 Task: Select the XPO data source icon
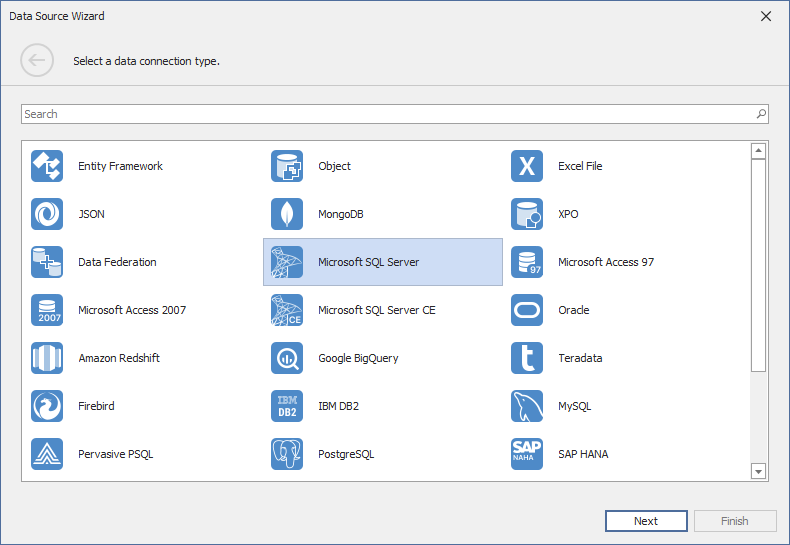[526, 214]
